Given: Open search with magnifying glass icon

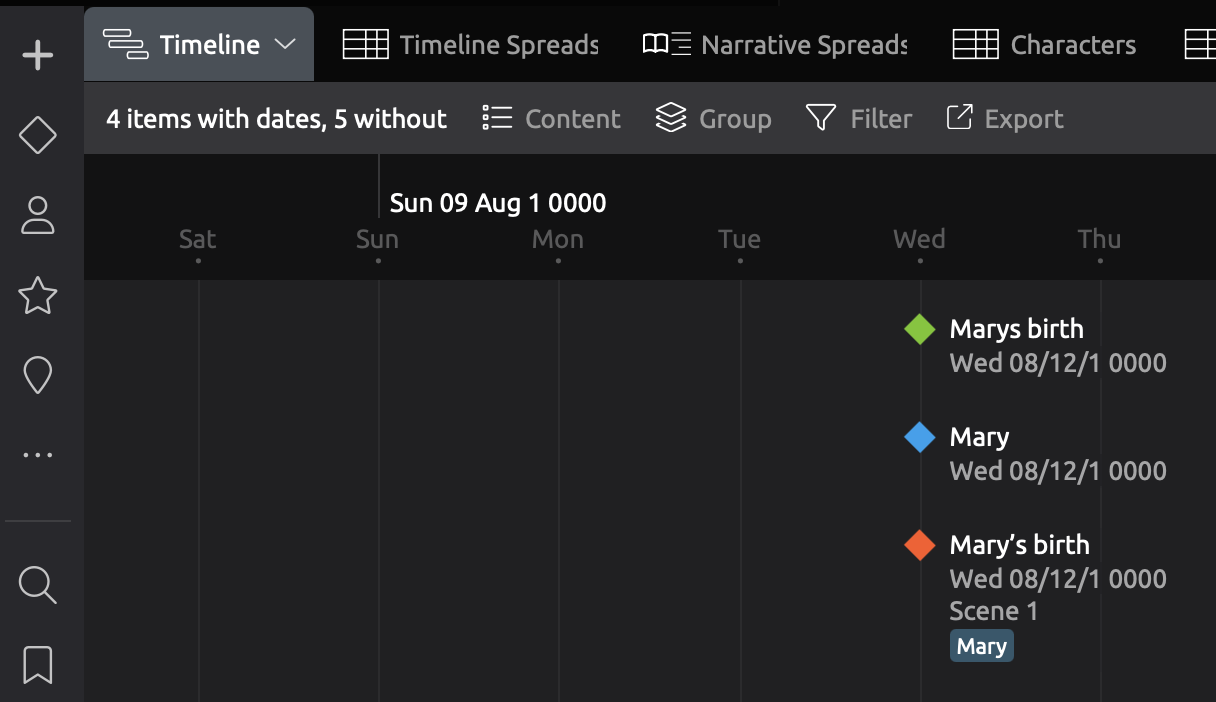Looking at the screenshot, I should click(x=38, y=584).
